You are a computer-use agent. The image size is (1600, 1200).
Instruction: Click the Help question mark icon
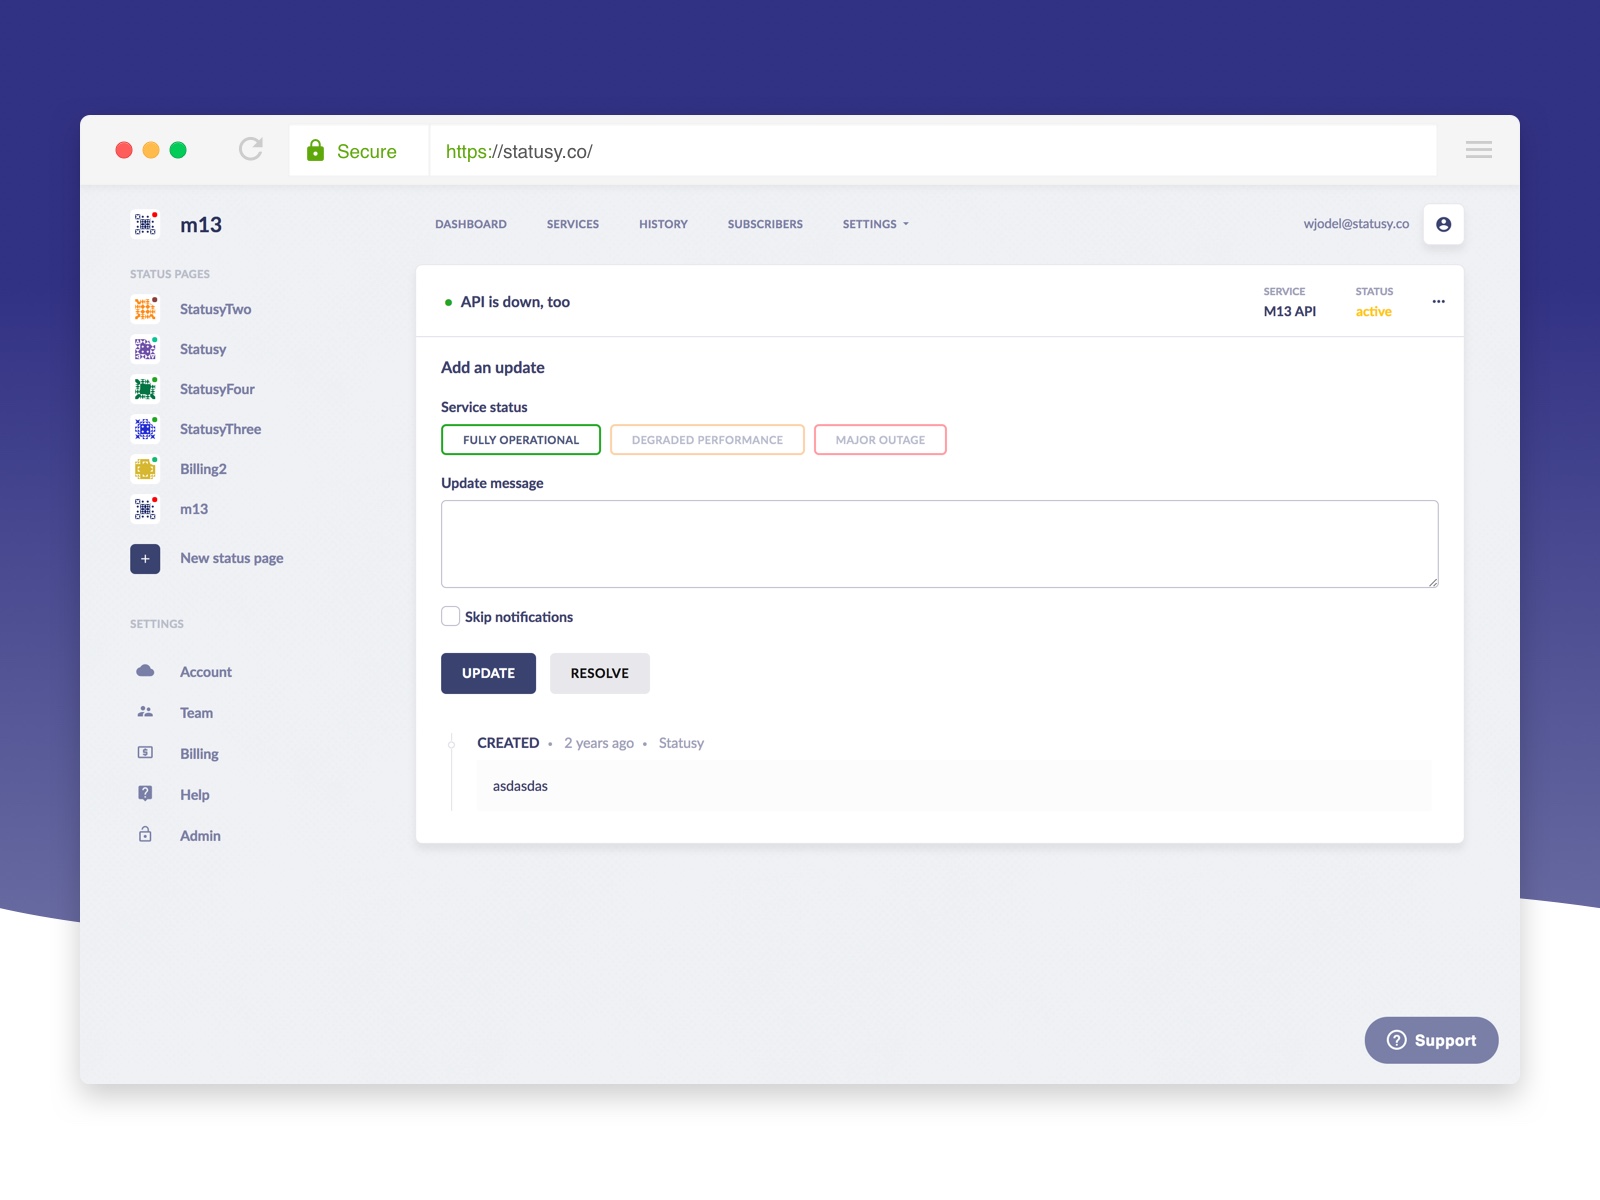point(145,793)
